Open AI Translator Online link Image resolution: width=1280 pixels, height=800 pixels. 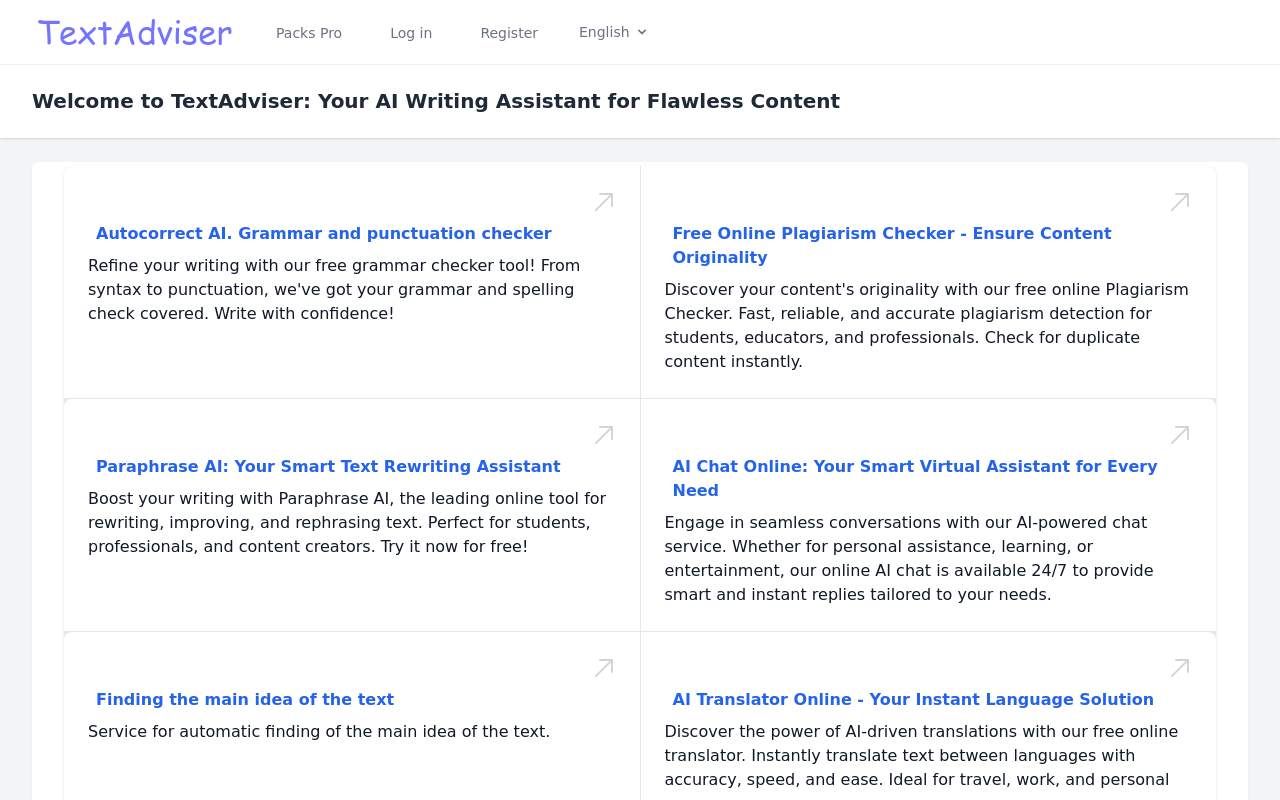(913, 699)
